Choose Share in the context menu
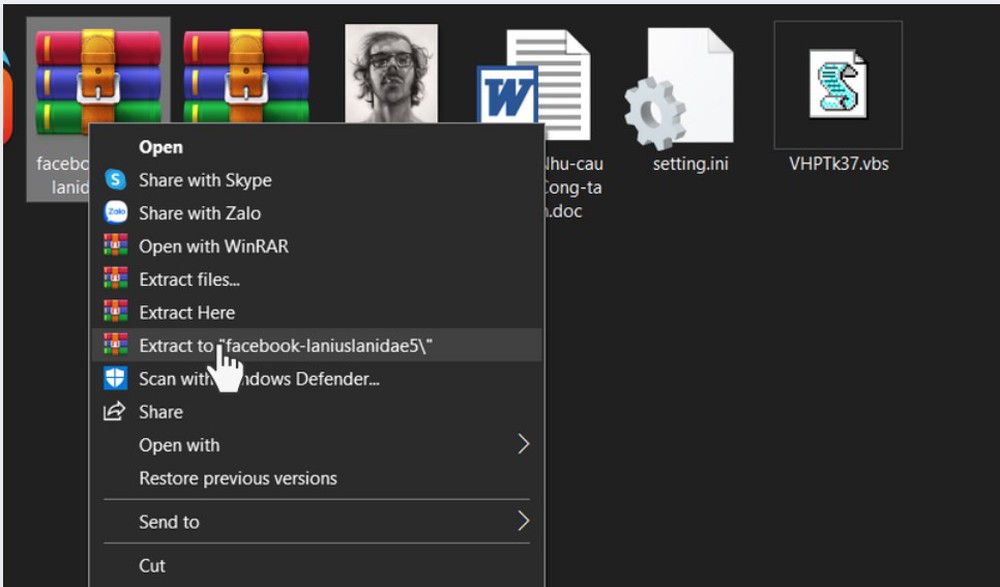Viewport: 1000px width, 587px height. (x=317, y=412)
